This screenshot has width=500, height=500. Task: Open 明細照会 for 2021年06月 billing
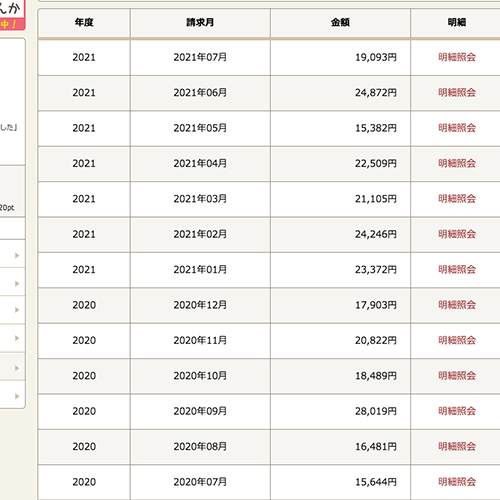coord(457,93)
